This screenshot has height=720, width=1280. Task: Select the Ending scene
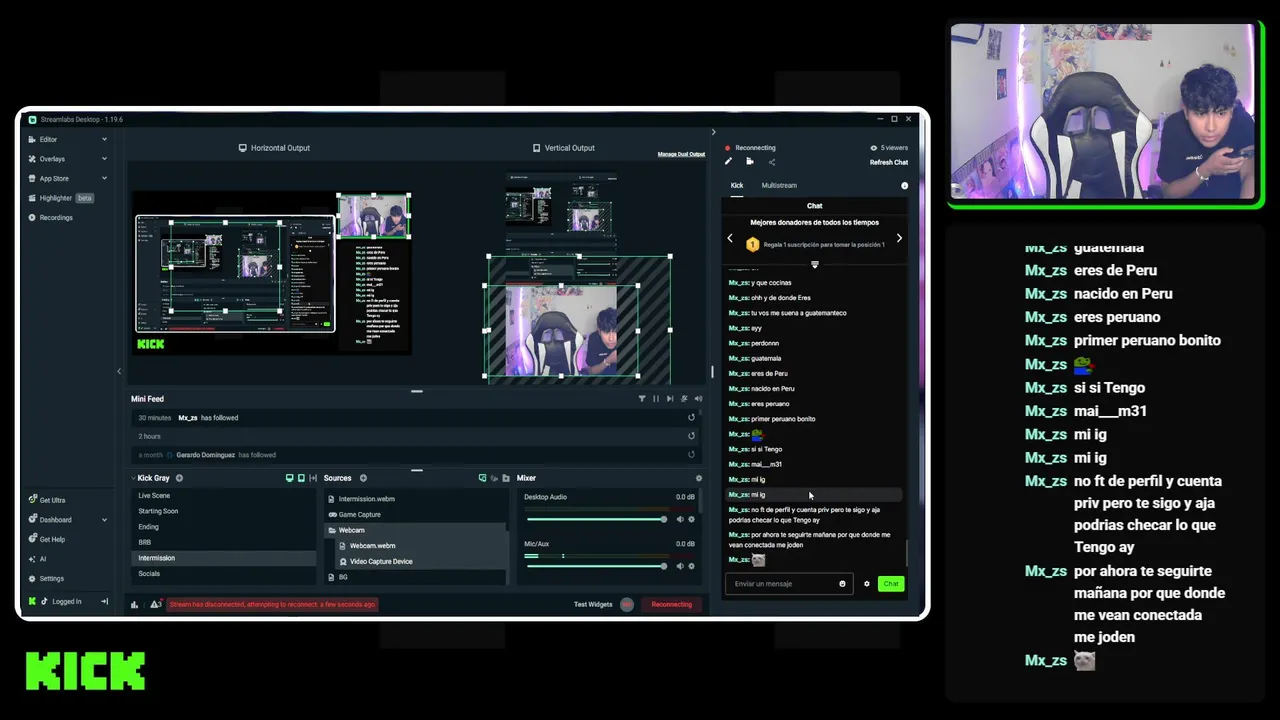point(224,527)
